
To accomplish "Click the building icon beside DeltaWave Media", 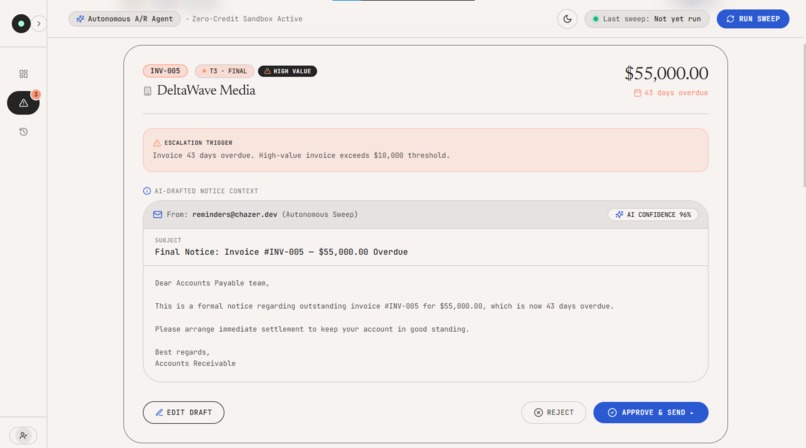I will pyautogui.click(x=148, y=91).
